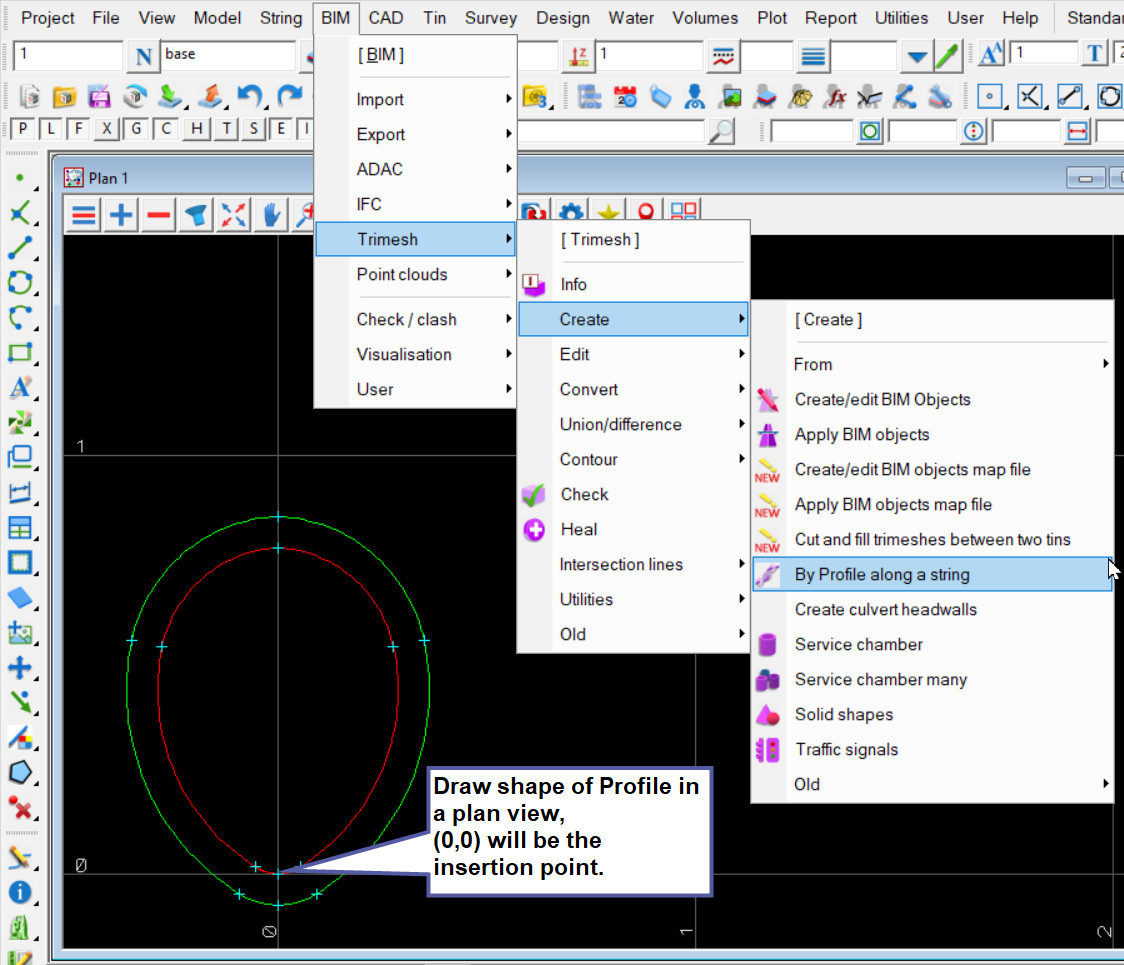Click the Undo arrow icon
The height and width of the screenshot is (965, 1124).
tap(249, 96)
